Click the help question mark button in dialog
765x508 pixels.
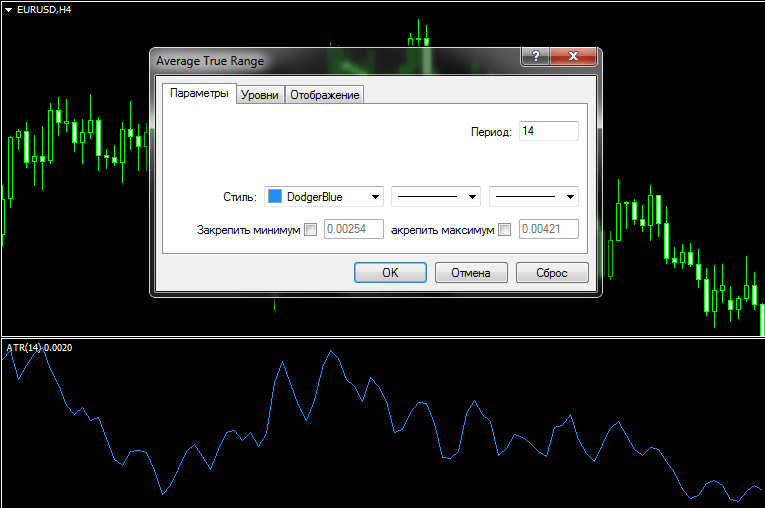tap(536, 57)
